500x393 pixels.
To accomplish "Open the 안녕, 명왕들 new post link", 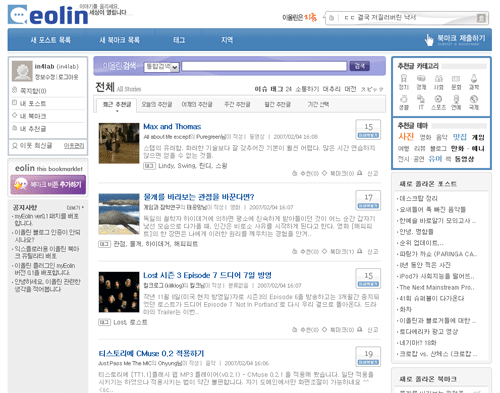I will [416, 232].
